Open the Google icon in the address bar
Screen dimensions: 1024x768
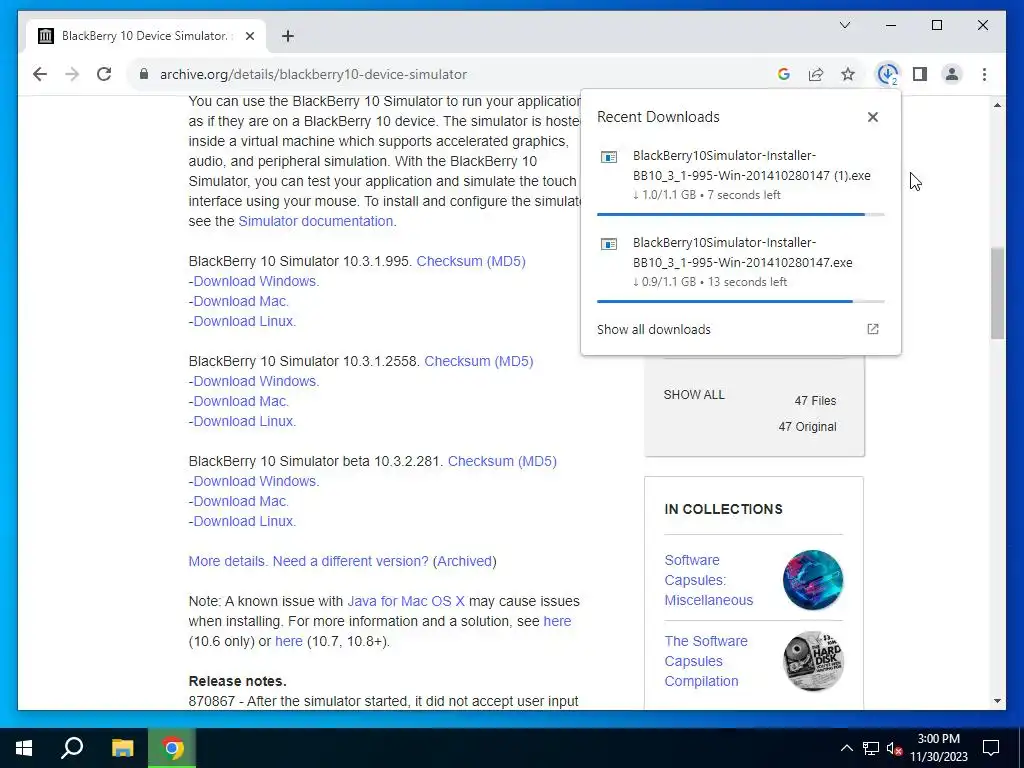coord(784,74)
